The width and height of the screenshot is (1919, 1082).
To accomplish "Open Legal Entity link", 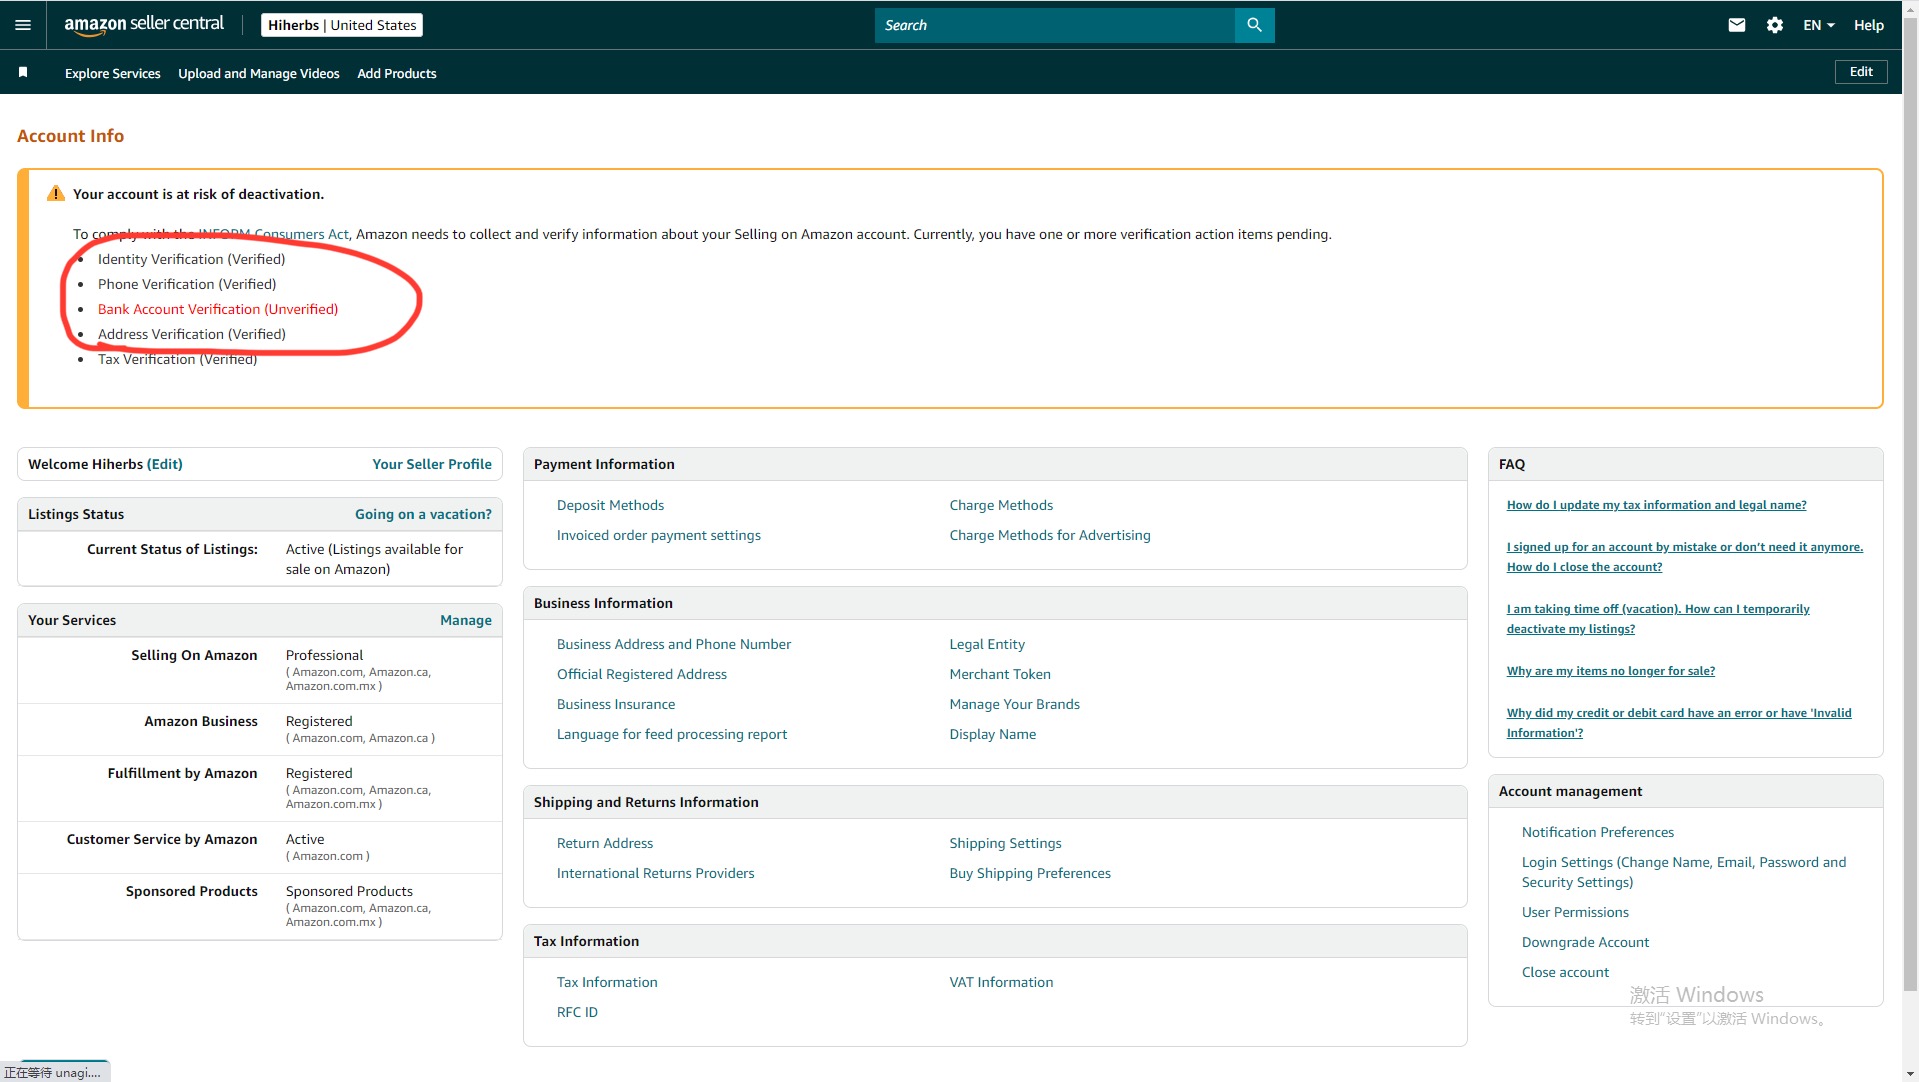I will (987, 644).
